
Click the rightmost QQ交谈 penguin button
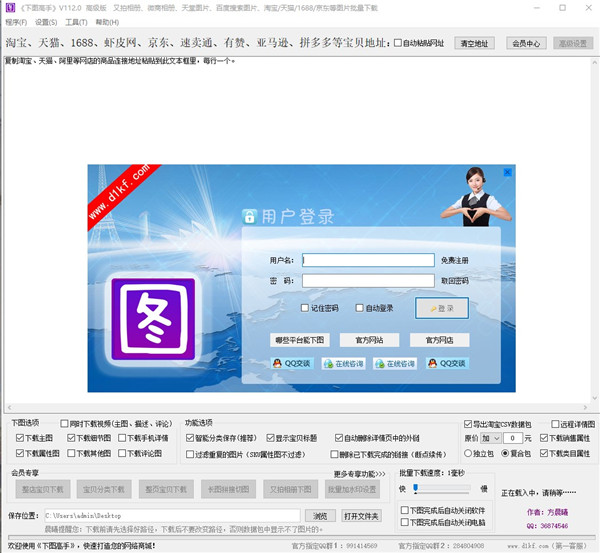pyautogui.click(x=447, y=363)
